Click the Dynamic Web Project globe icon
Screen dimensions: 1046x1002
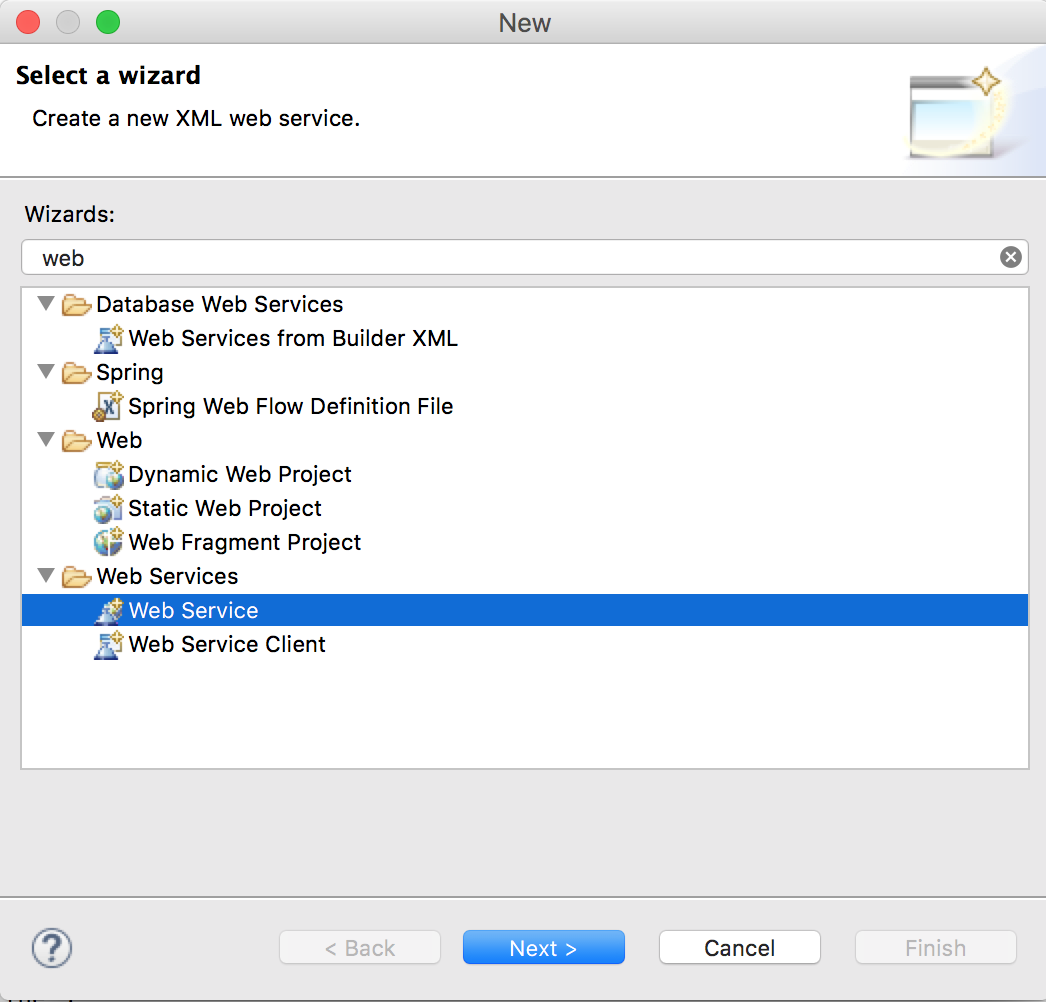tap(108, 474)
